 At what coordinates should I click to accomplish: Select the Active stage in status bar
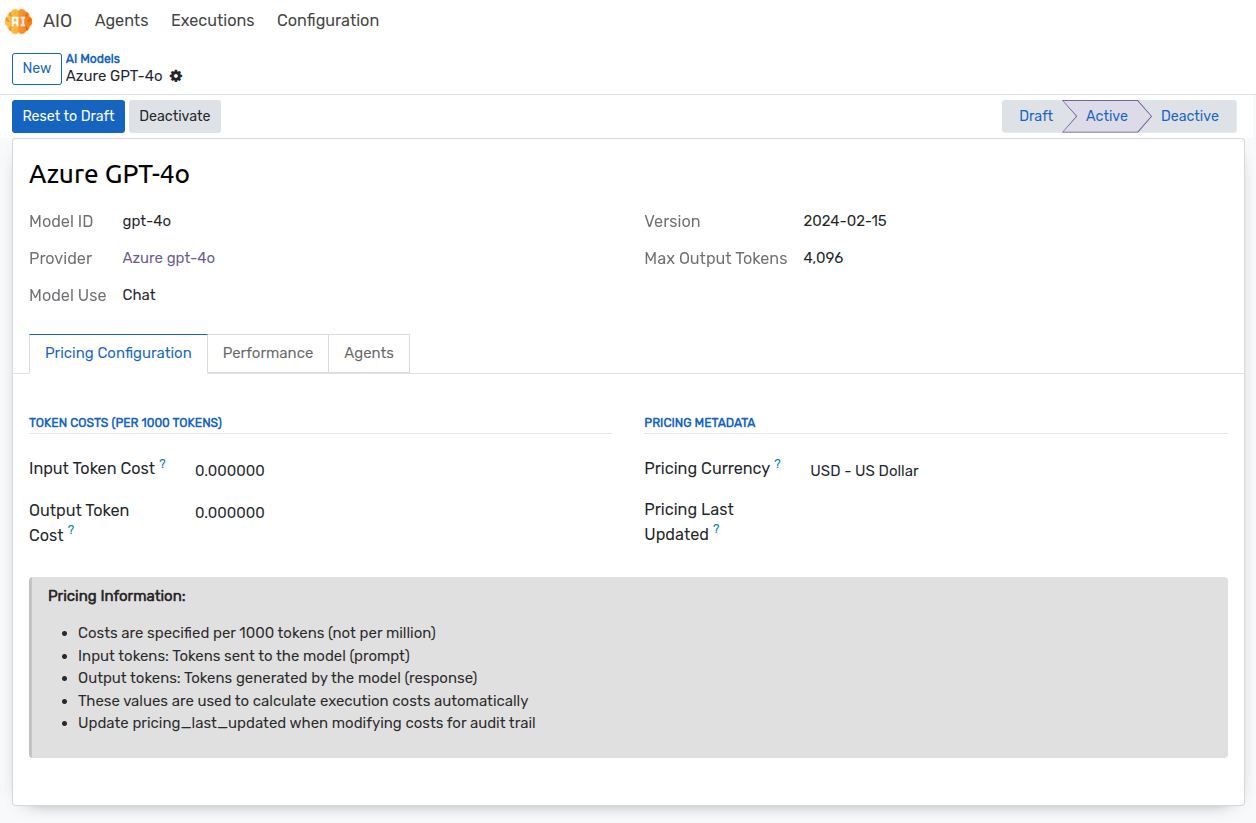[x=1106, y=116]
